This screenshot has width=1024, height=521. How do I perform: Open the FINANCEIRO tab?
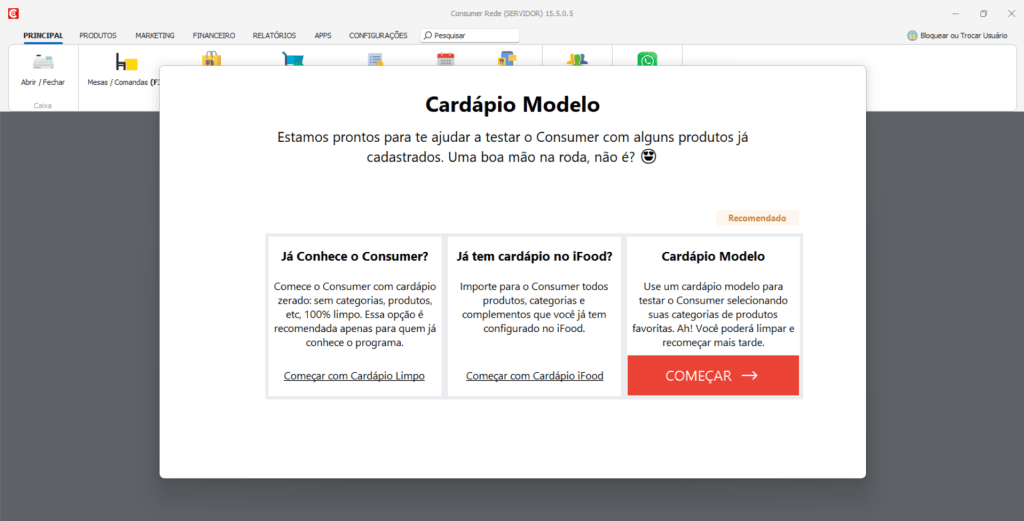214,35
